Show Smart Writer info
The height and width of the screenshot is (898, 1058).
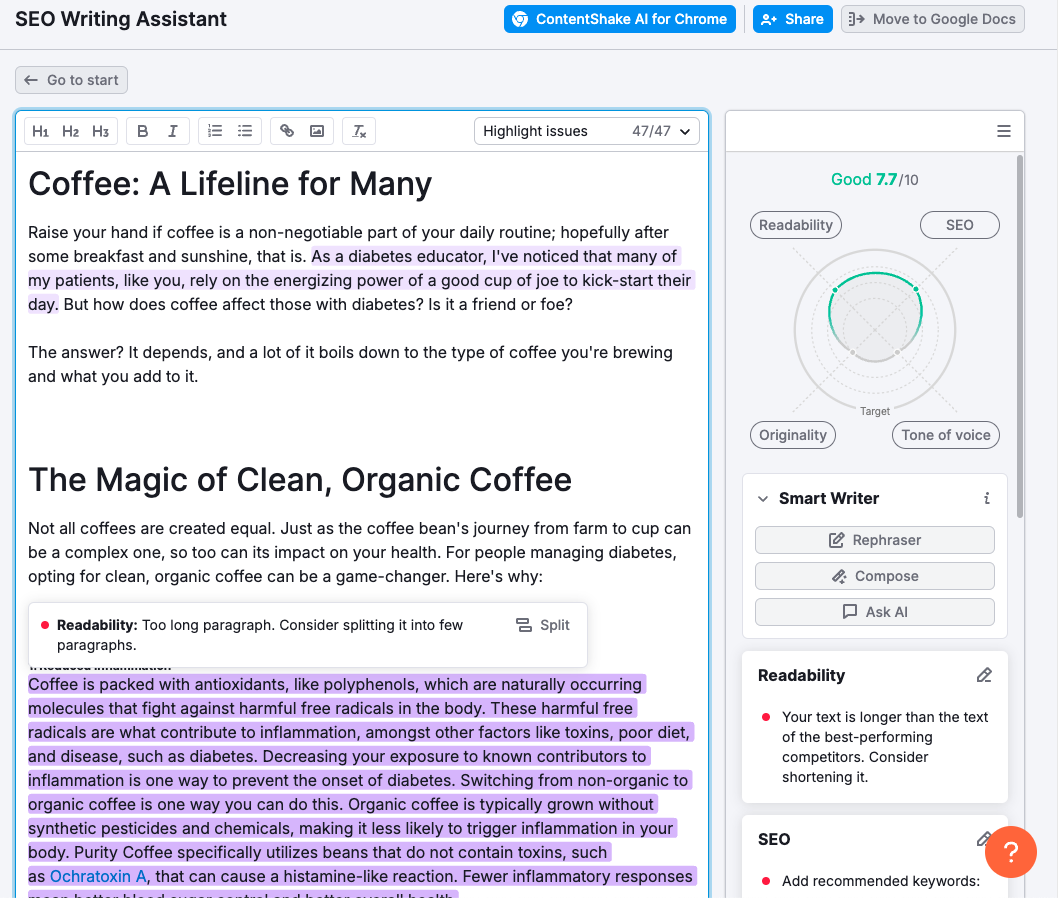[987, 498]
